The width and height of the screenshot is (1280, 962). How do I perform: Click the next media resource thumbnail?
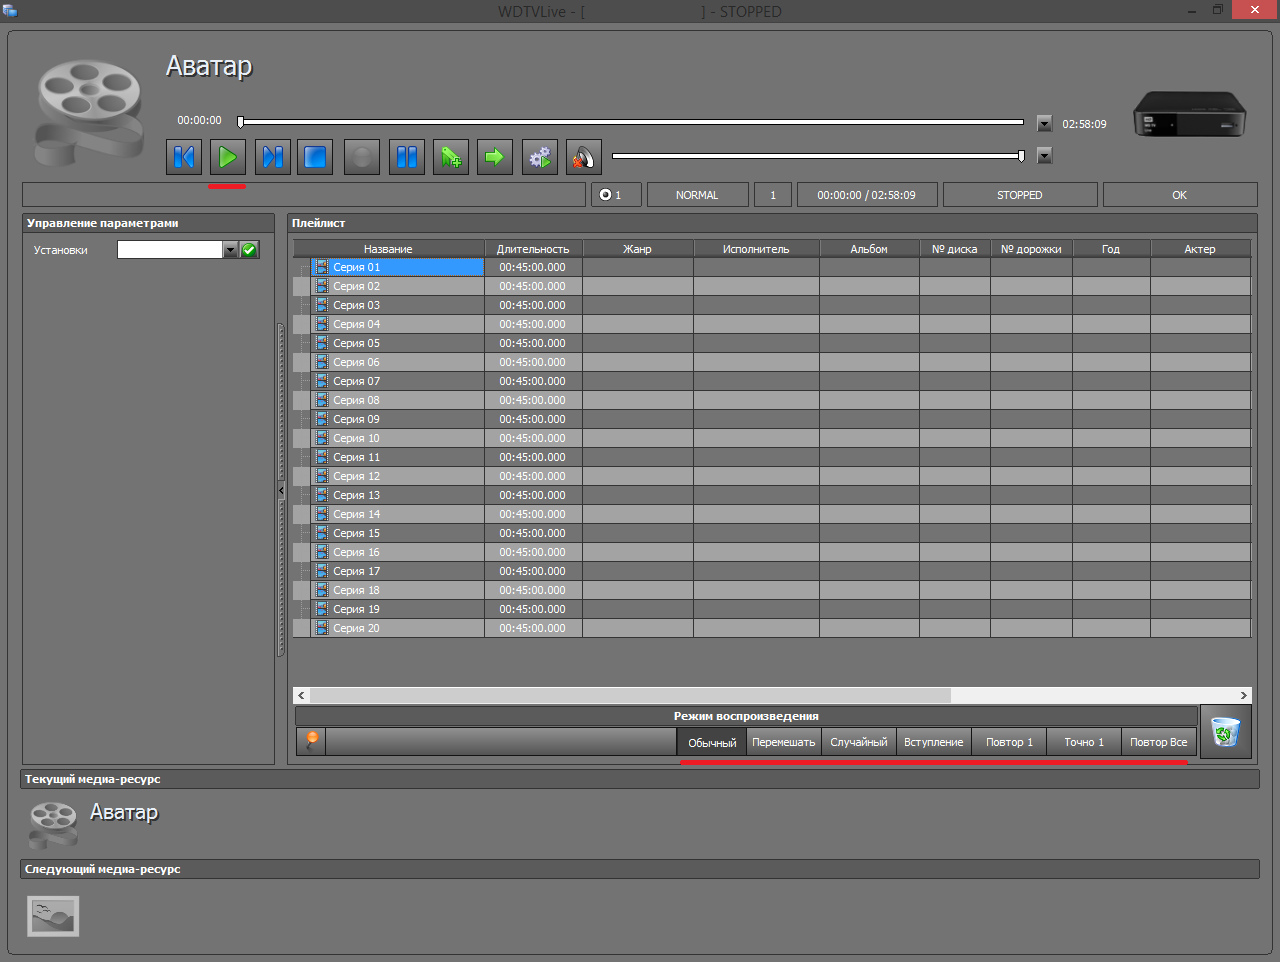53,915
